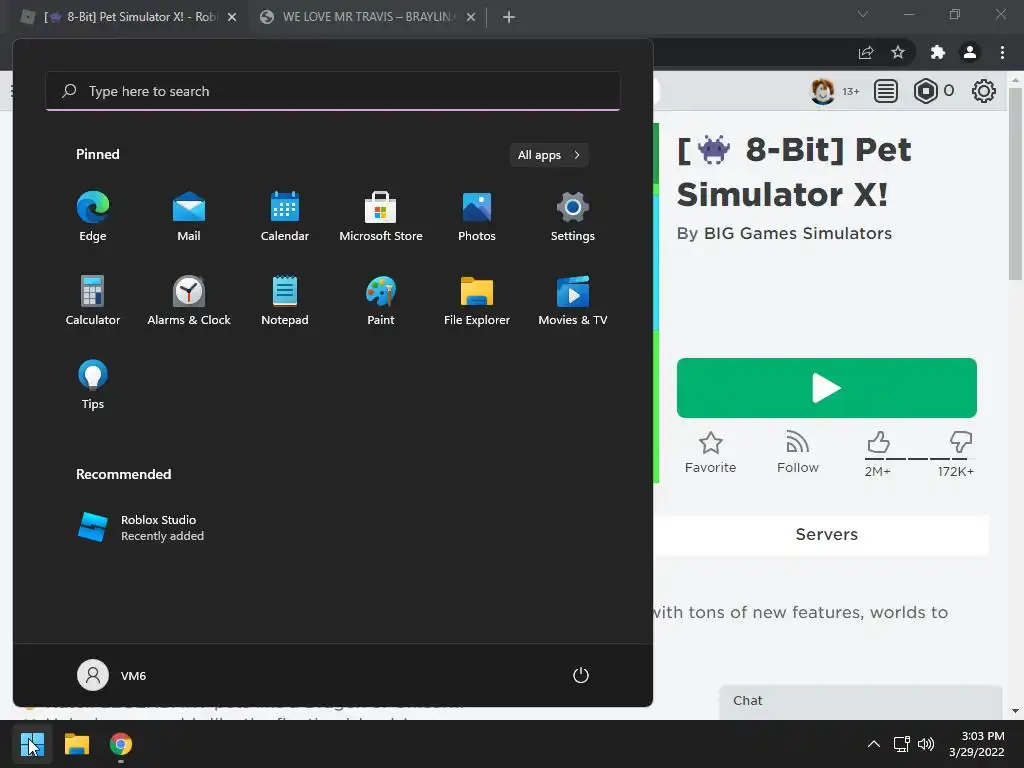The height and width of the screenshot is (768, 1024).
Task: Open the clock and date flyout
Action: click(976, 744)
